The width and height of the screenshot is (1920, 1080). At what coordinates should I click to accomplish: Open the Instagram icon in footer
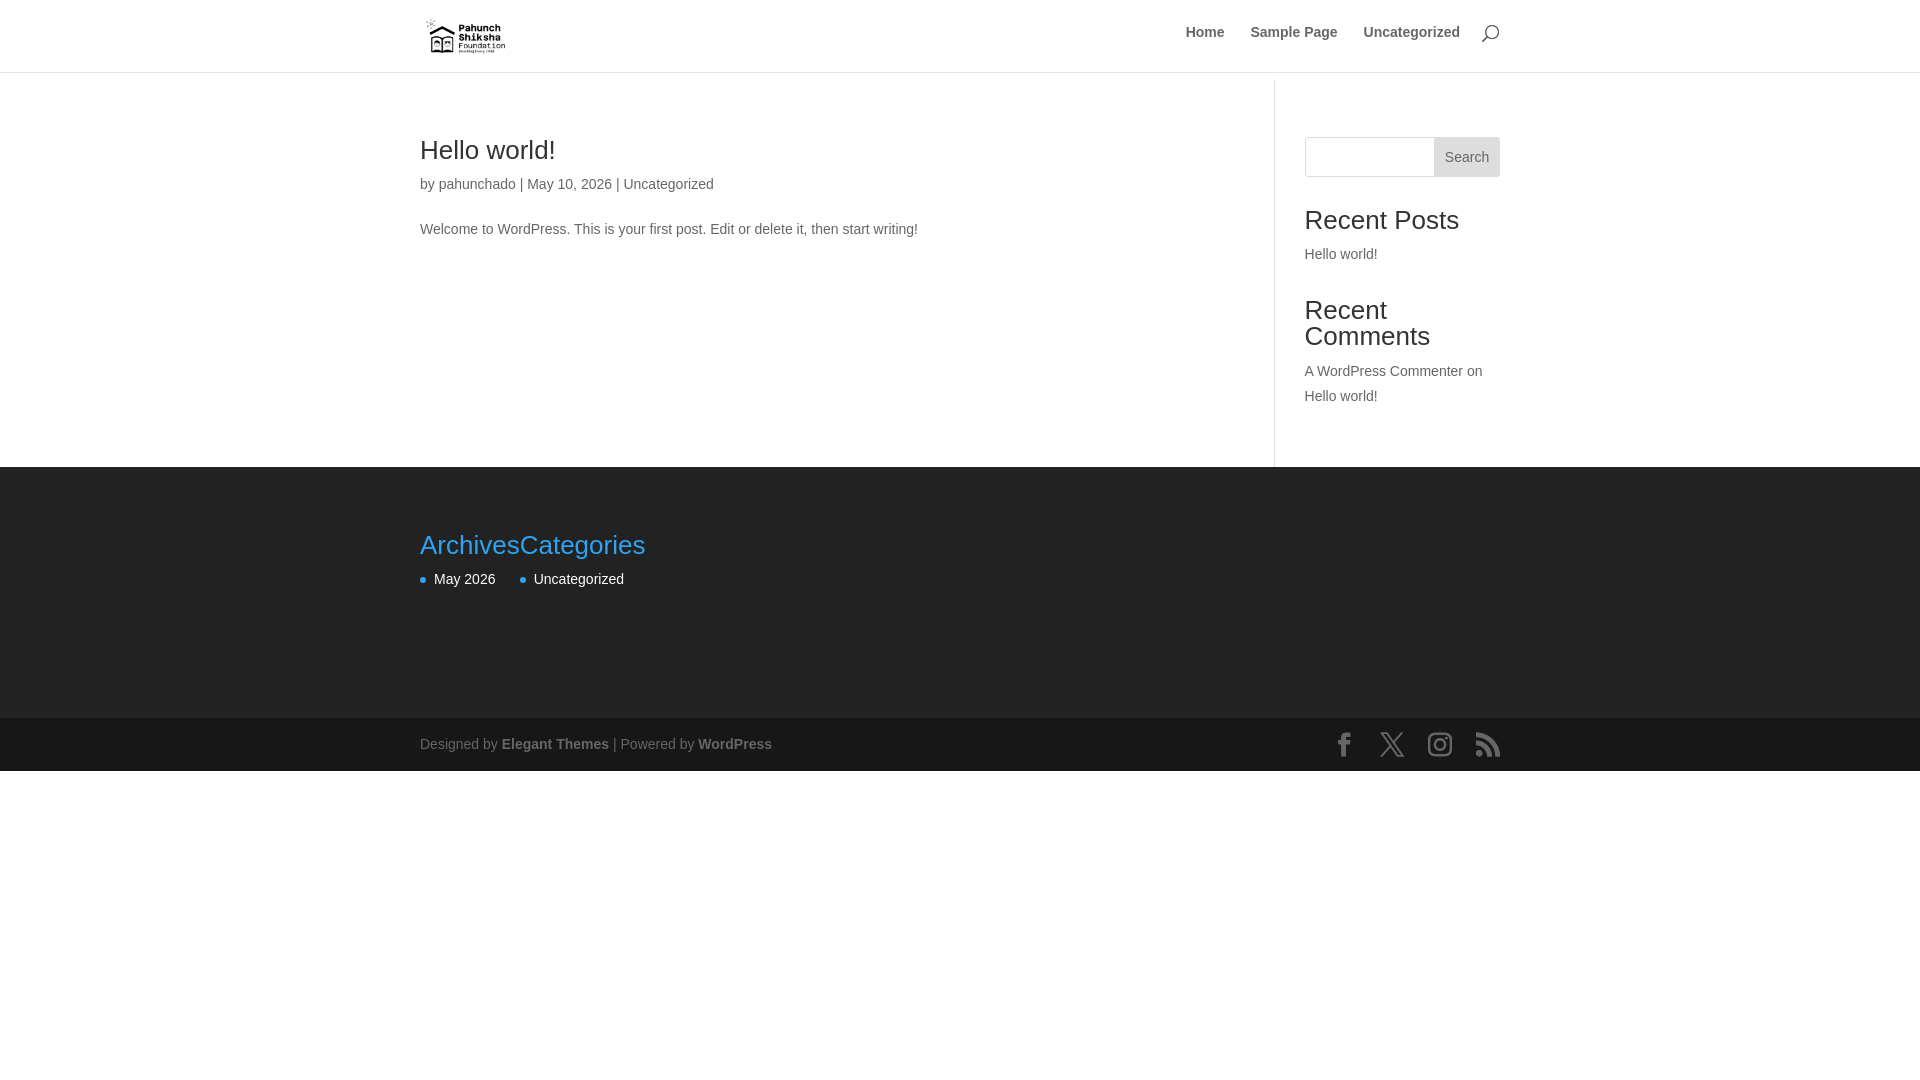click(1440, 744)
